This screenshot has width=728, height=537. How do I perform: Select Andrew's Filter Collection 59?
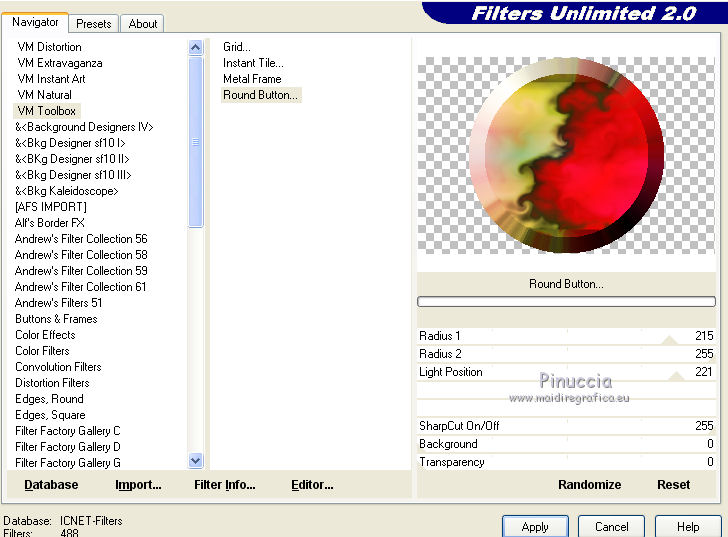point(81,271)
